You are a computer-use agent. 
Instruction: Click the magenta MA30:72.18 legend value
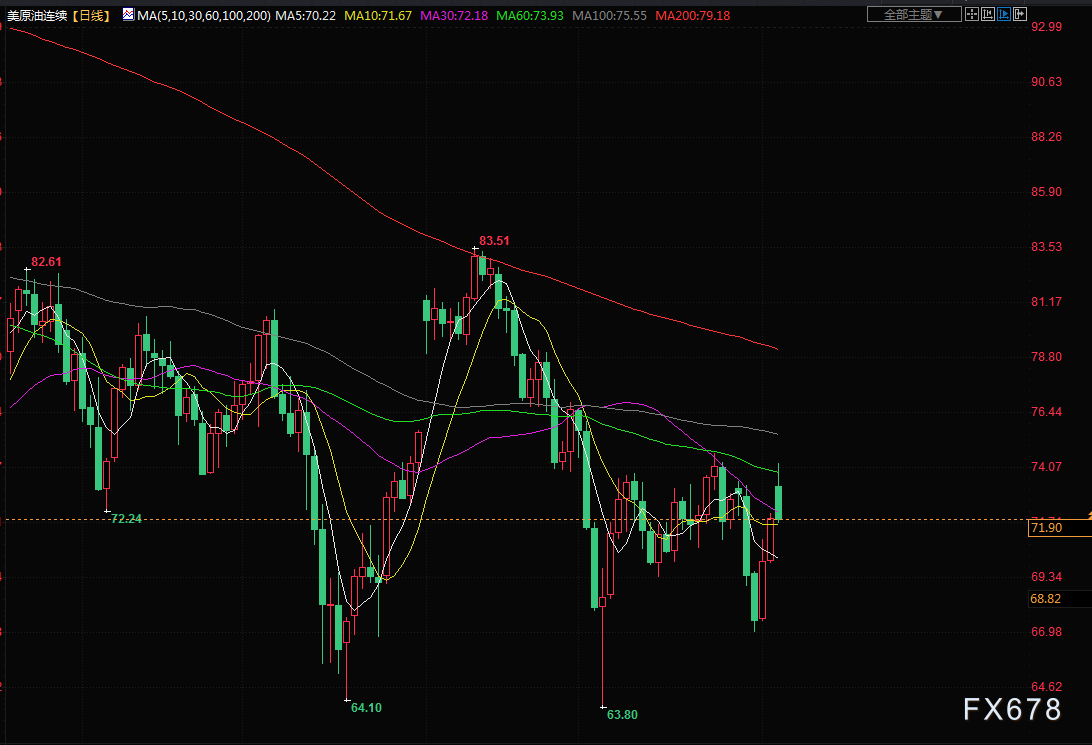point(454,15)
